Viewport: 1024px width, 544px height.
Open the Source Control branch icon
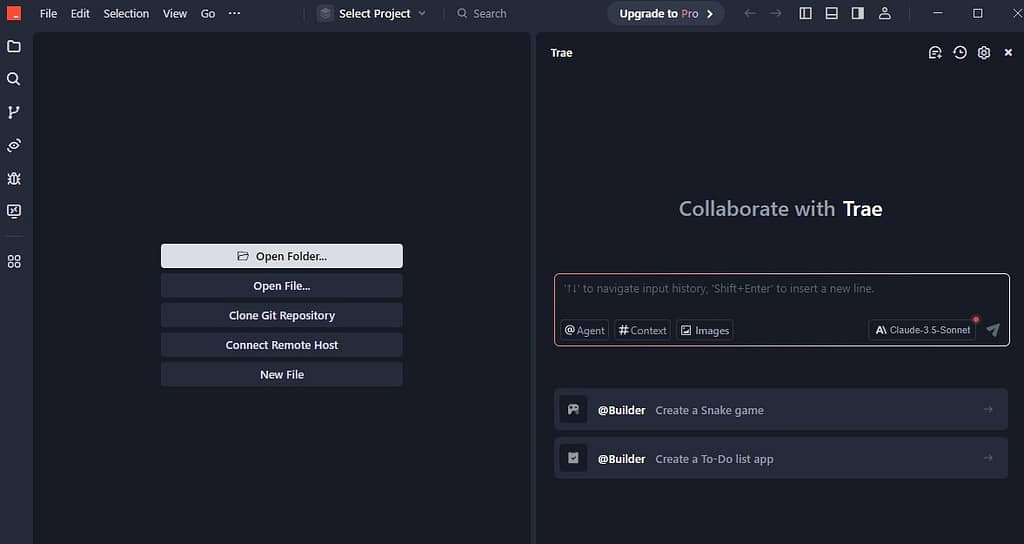[x=14, y=112]
